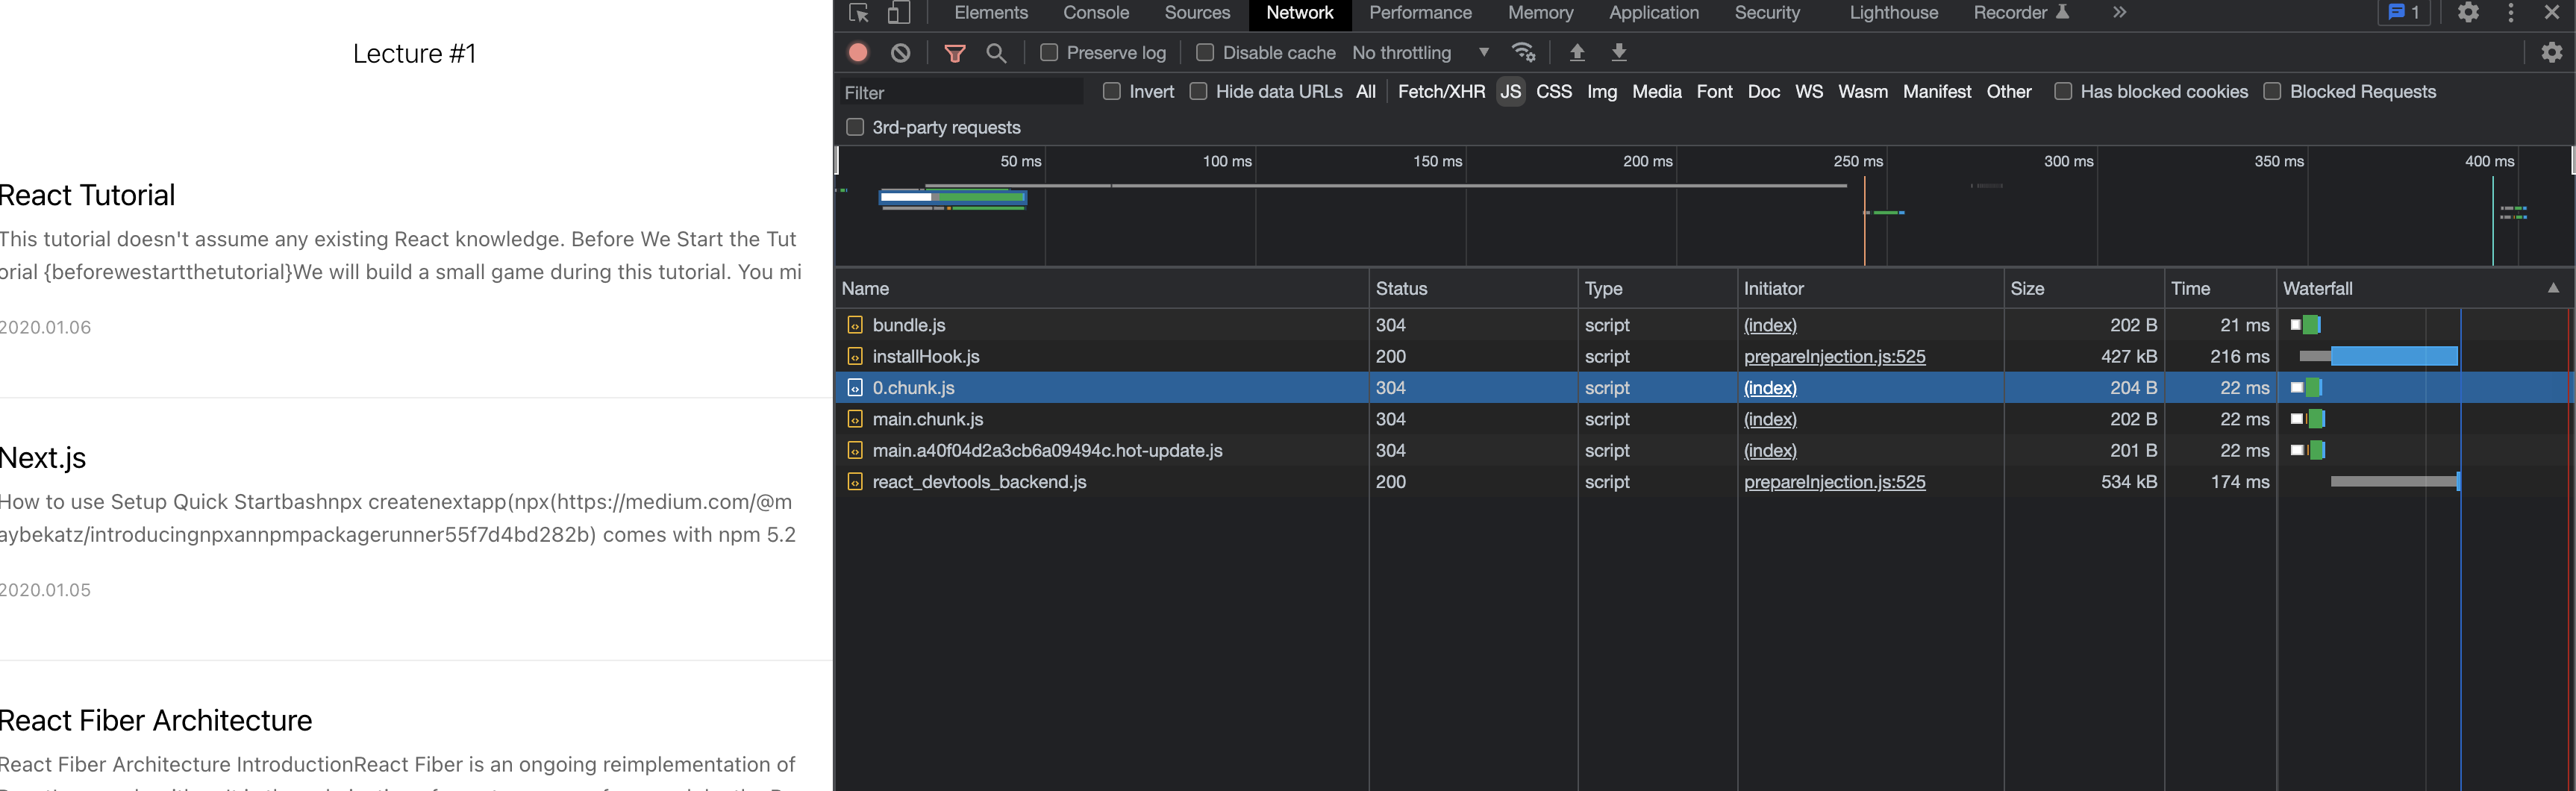Import HAR file upload icon
This screenshot has height=791, width=2576.
1577,53
